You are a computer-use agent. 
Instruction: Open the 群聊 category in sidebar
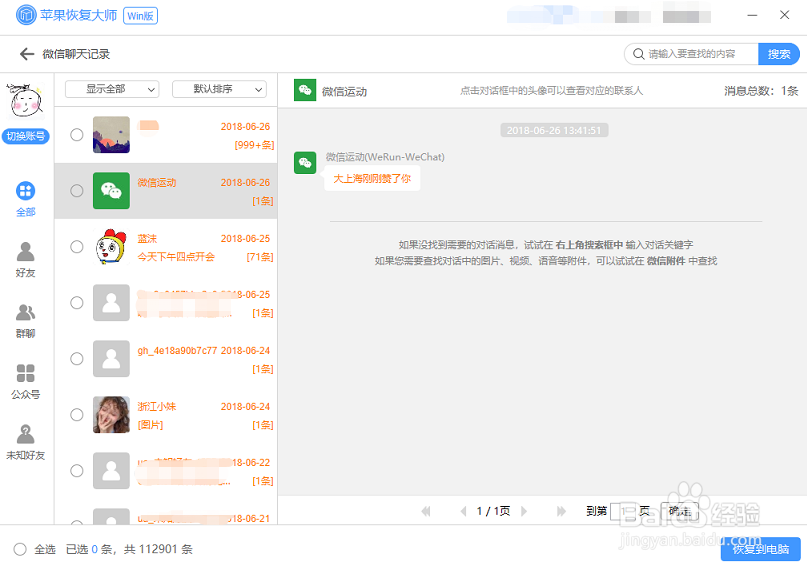[x=25, y=321]
